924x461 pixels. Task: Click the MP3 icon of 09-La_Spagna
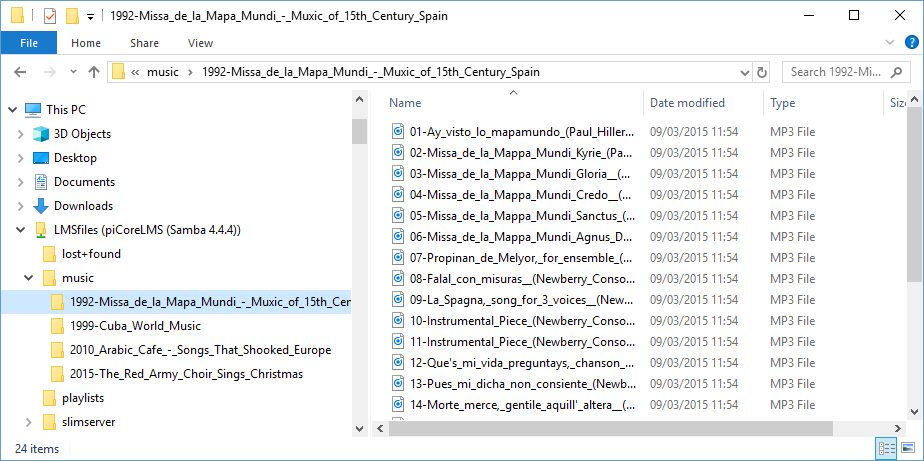click(398, 299)
